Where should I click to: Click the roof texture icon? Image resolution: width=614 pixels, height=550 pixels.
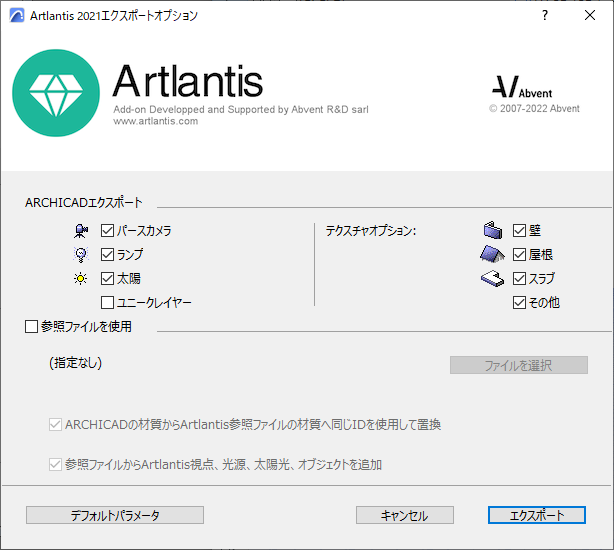(492, 254)
